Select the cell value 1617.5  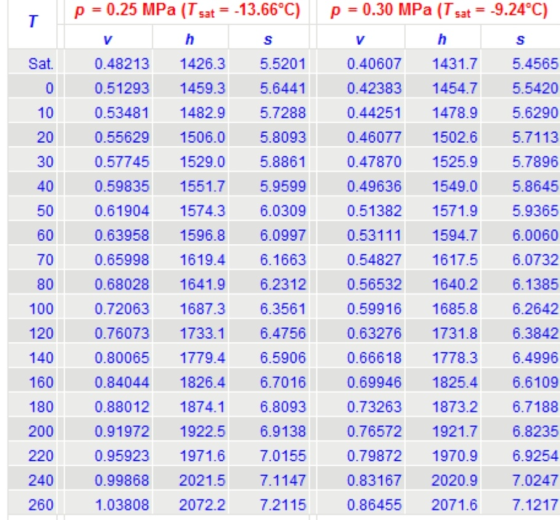(455, 260)
